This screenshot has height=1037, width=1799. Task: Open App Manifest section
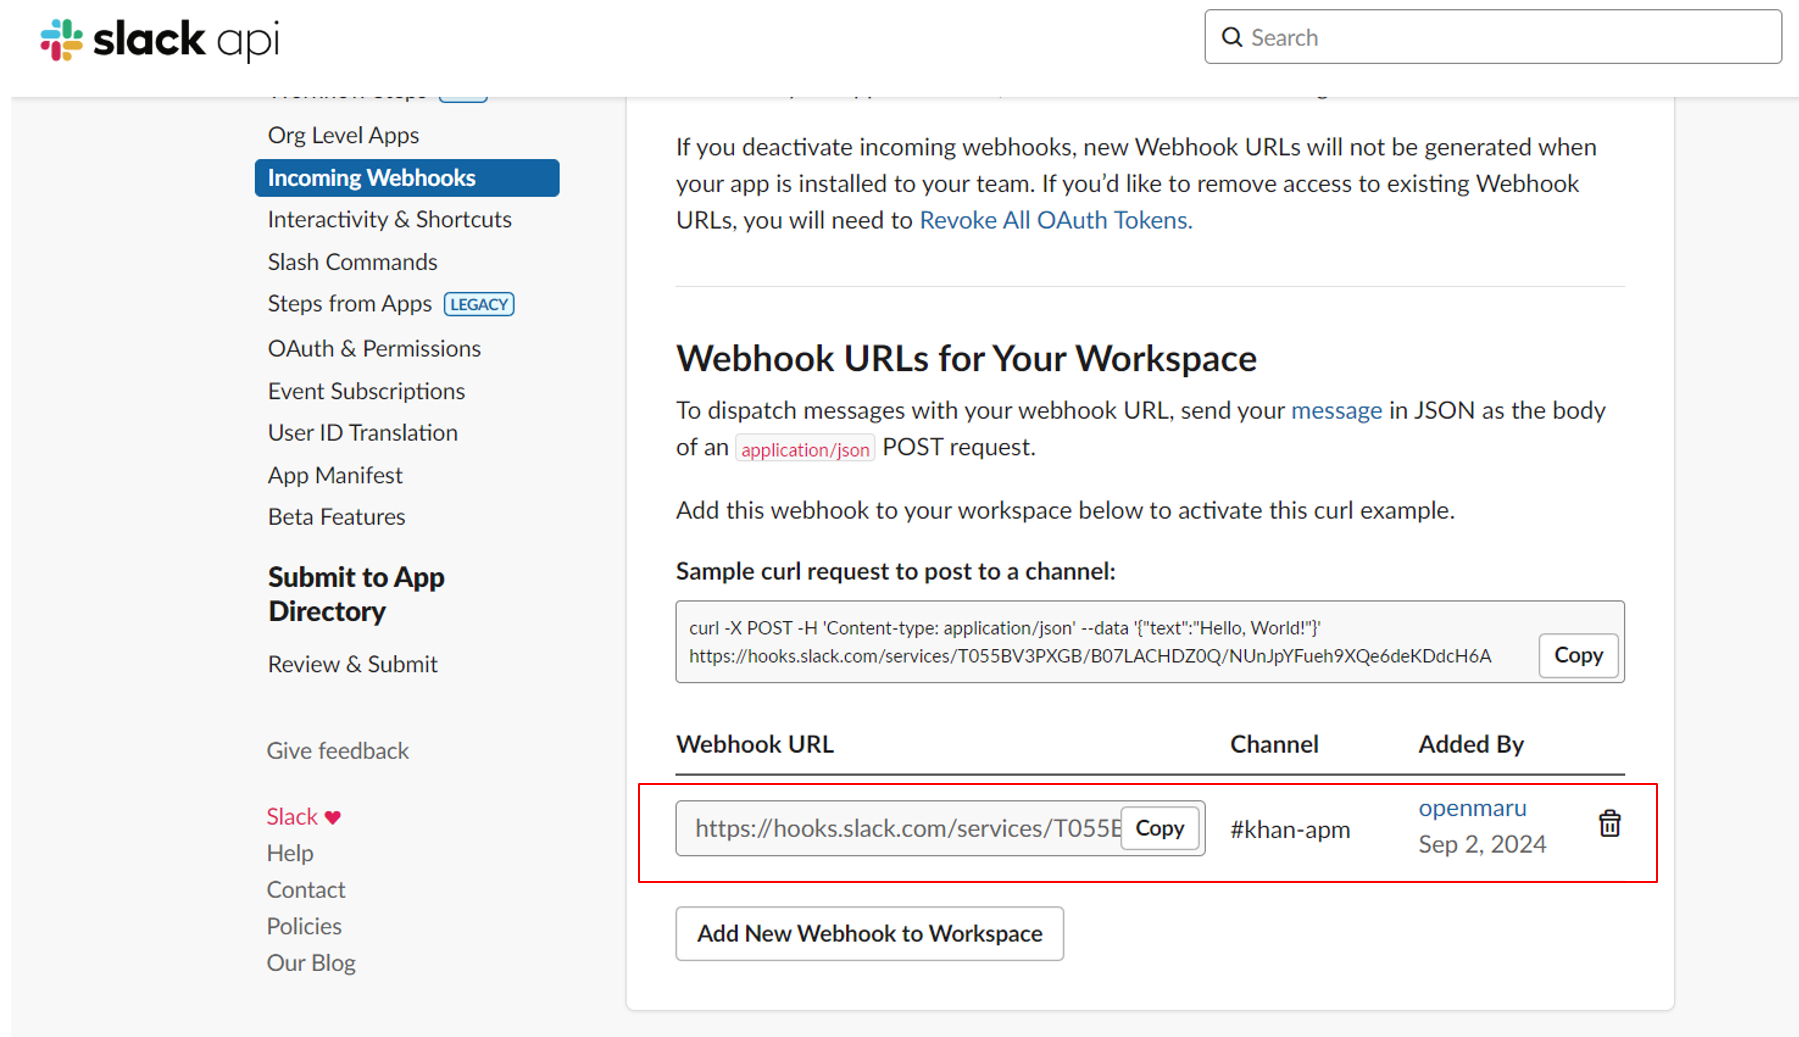pyautogui.click(x=335, y=475)
